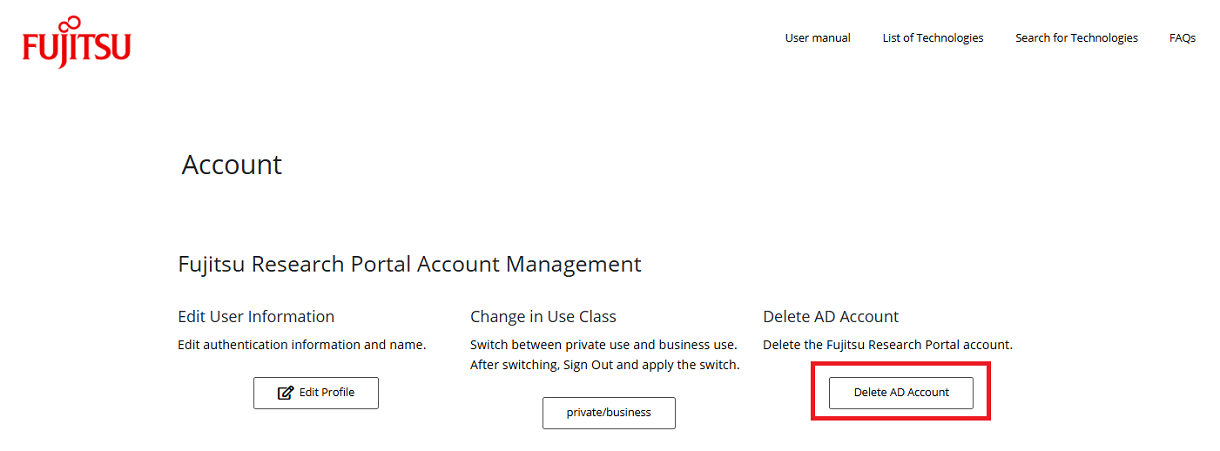Screen dimensions: 1220x451
Task: Select the Delete AD Account section heading
Action: (x=831, y=317)
